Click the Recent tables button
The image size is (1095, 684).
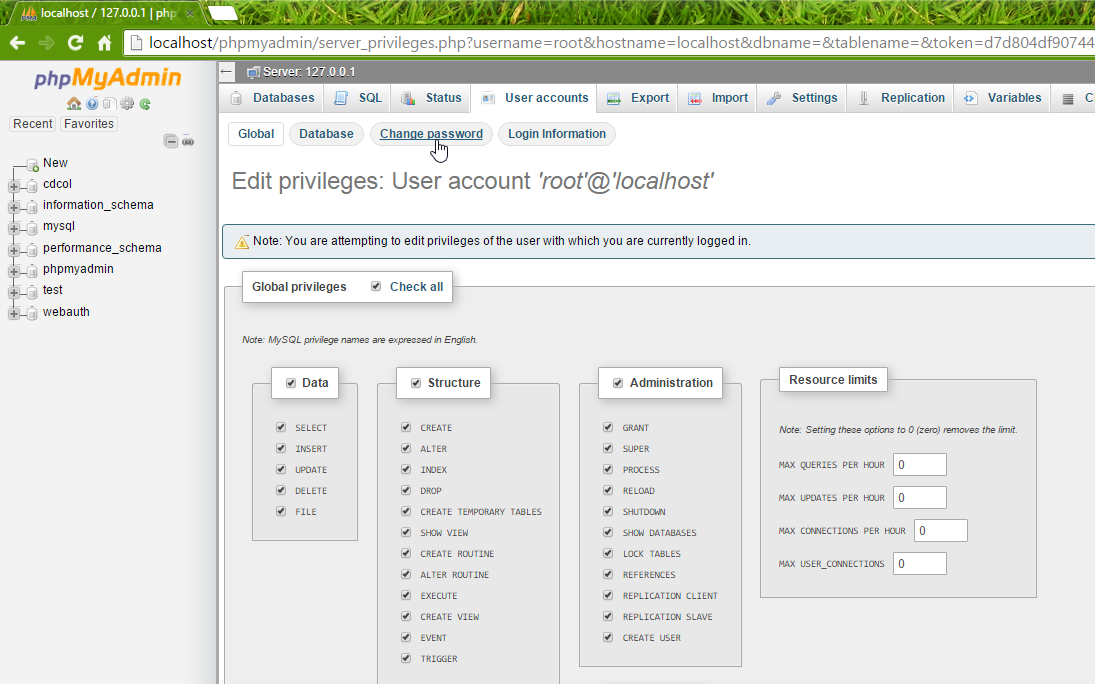[x=33, y=124]
